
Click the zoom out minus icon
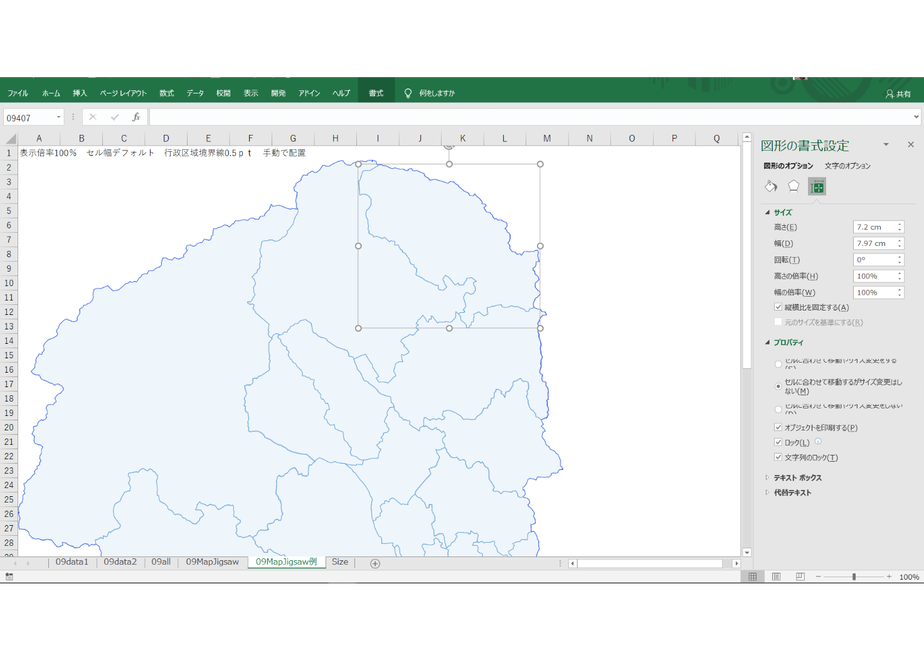819,577
